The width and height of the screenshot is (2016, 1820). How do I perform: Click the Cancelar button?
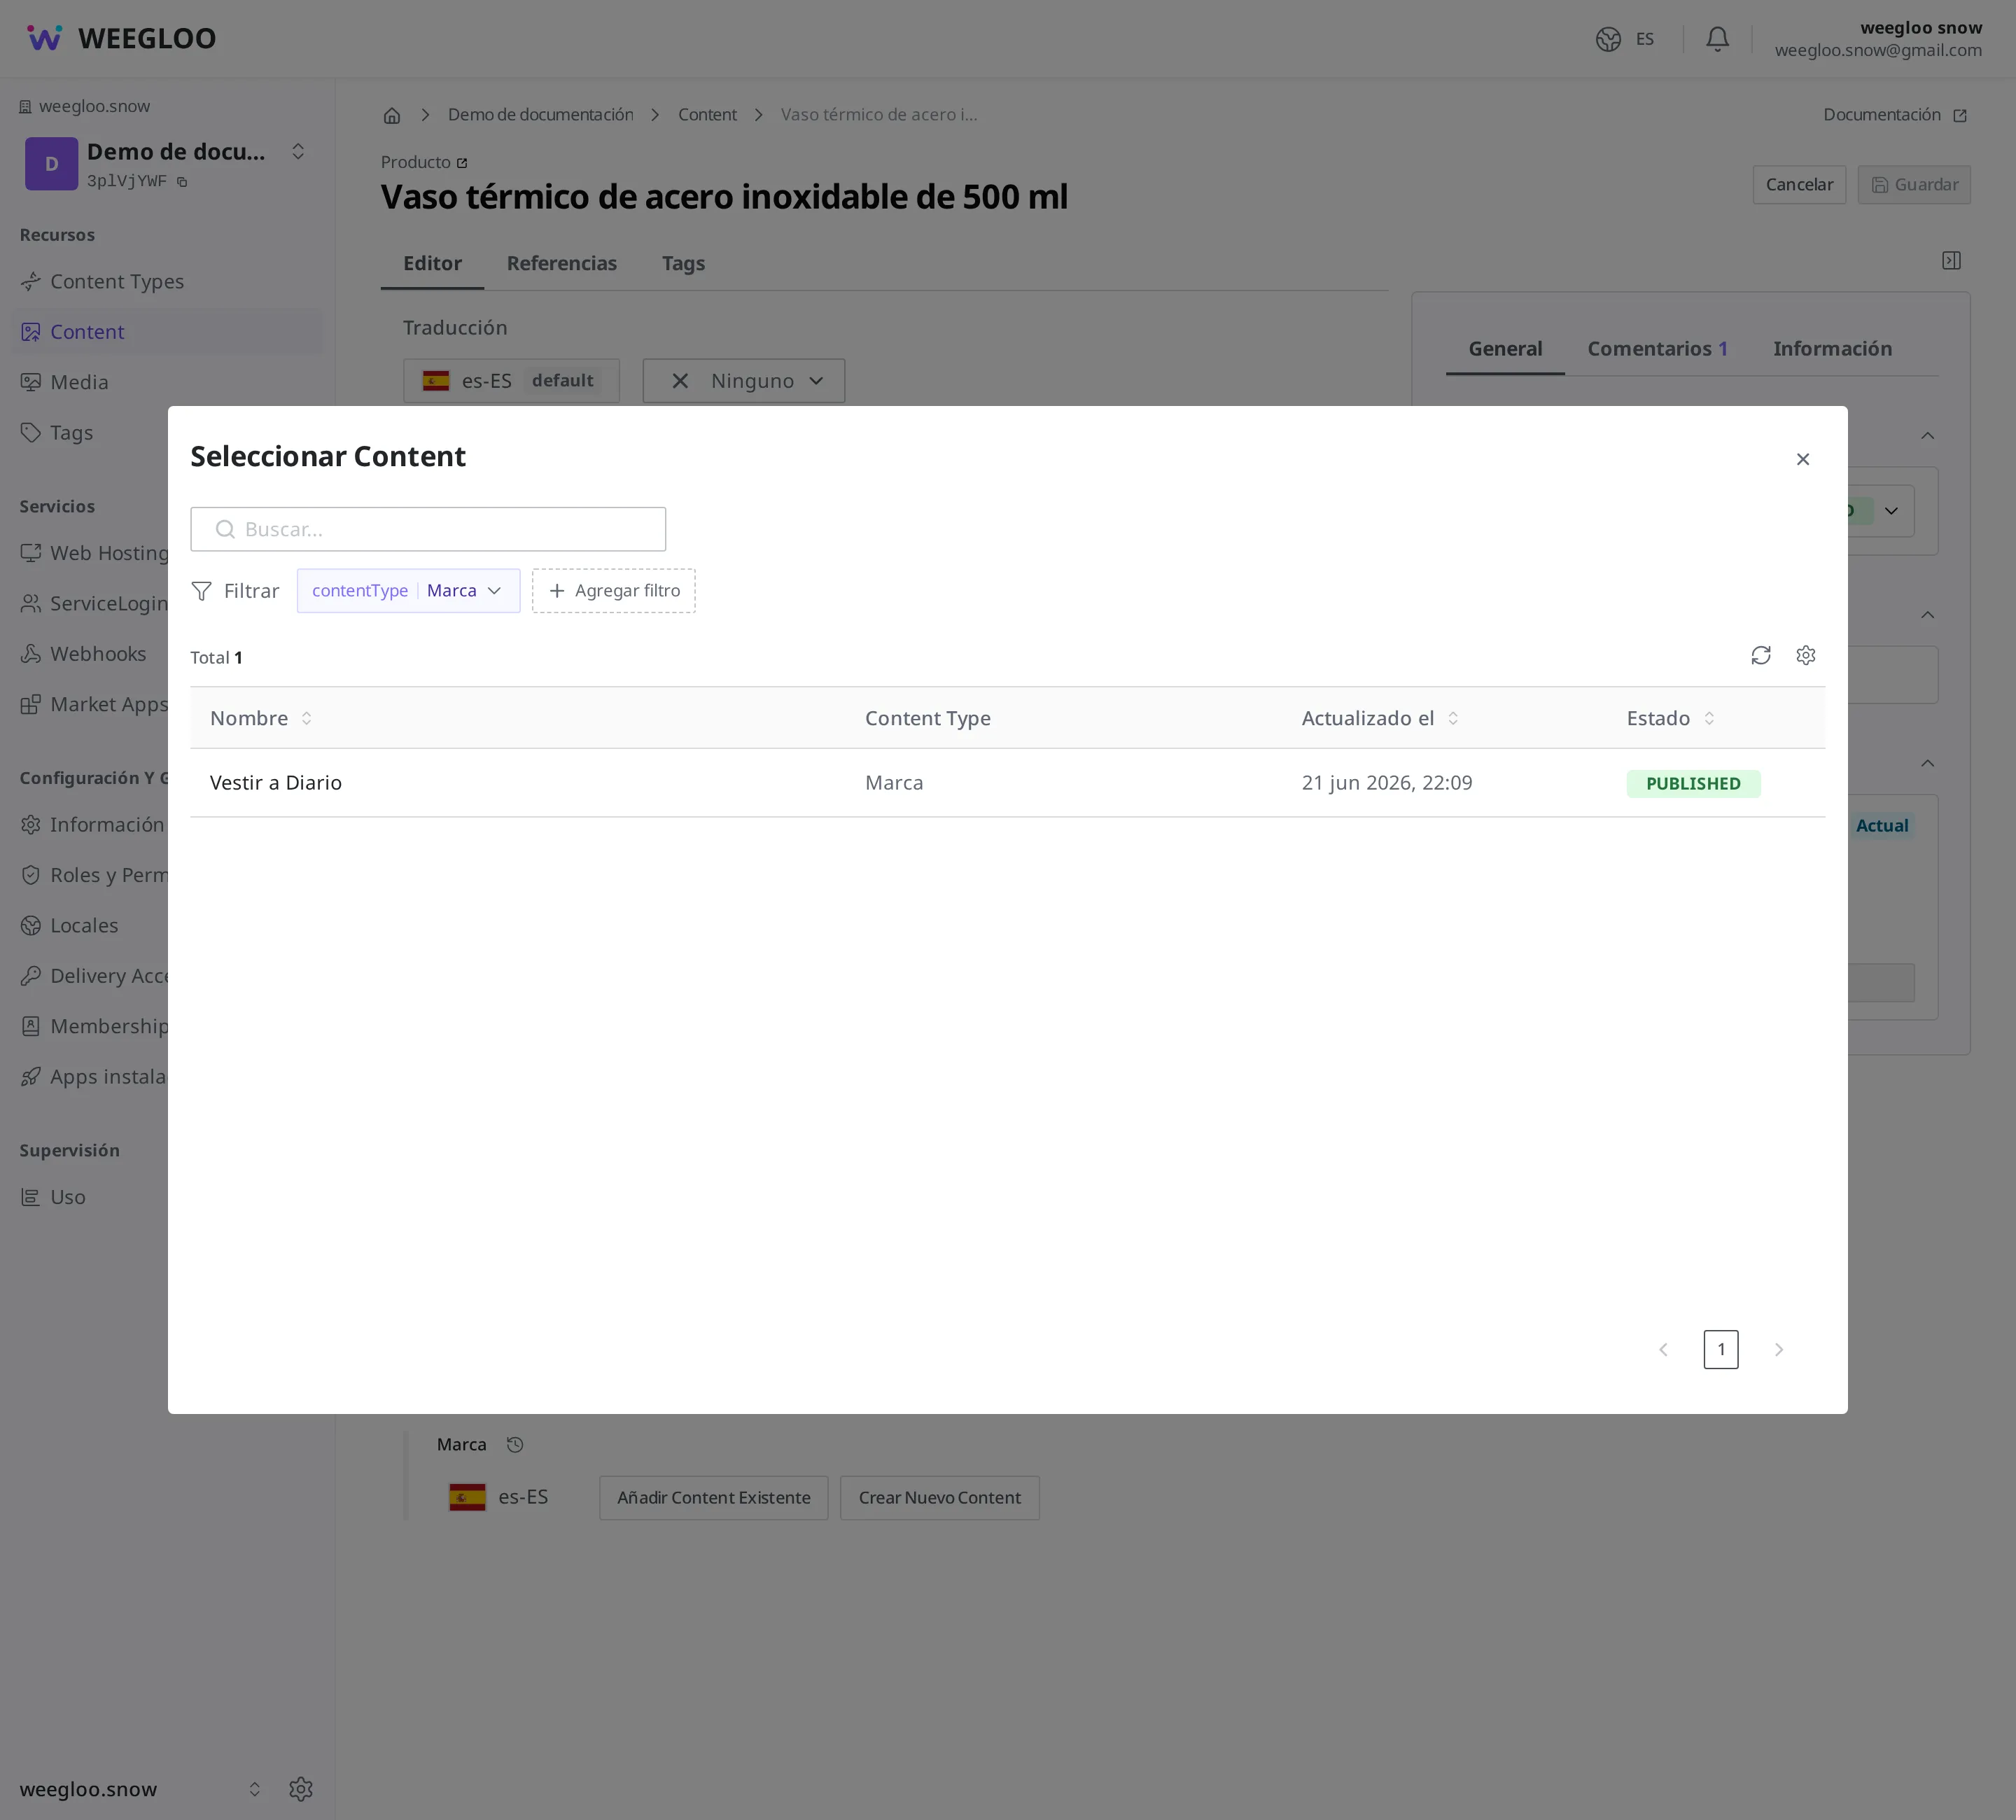1798,185
